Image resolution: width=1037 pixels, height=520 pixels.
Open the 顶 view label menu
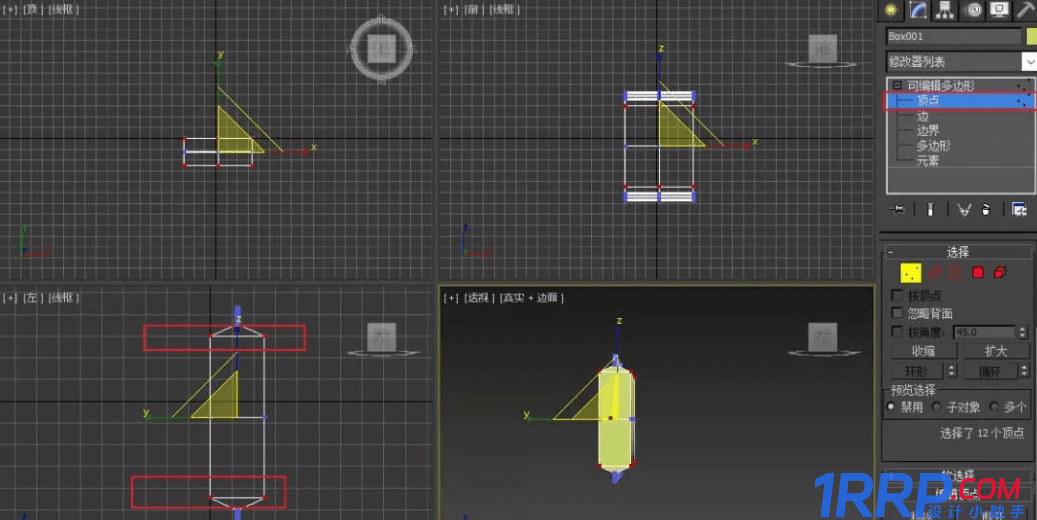(32, 9)
